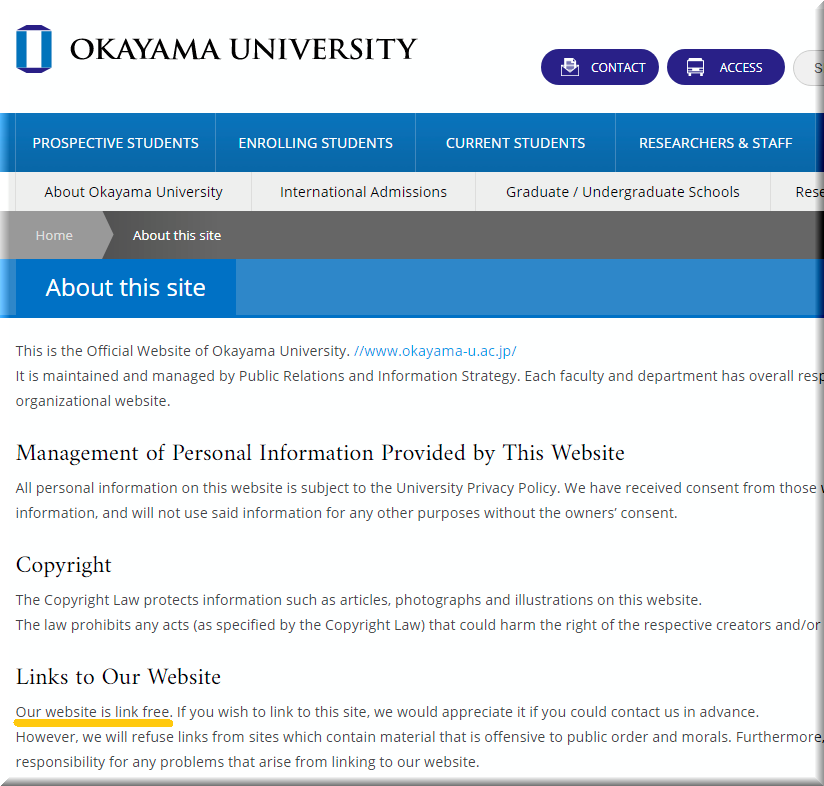This screenshot has height=786, width=824.
Task: Open the Enrolling Students menu
Action: [x=315, y=143]
